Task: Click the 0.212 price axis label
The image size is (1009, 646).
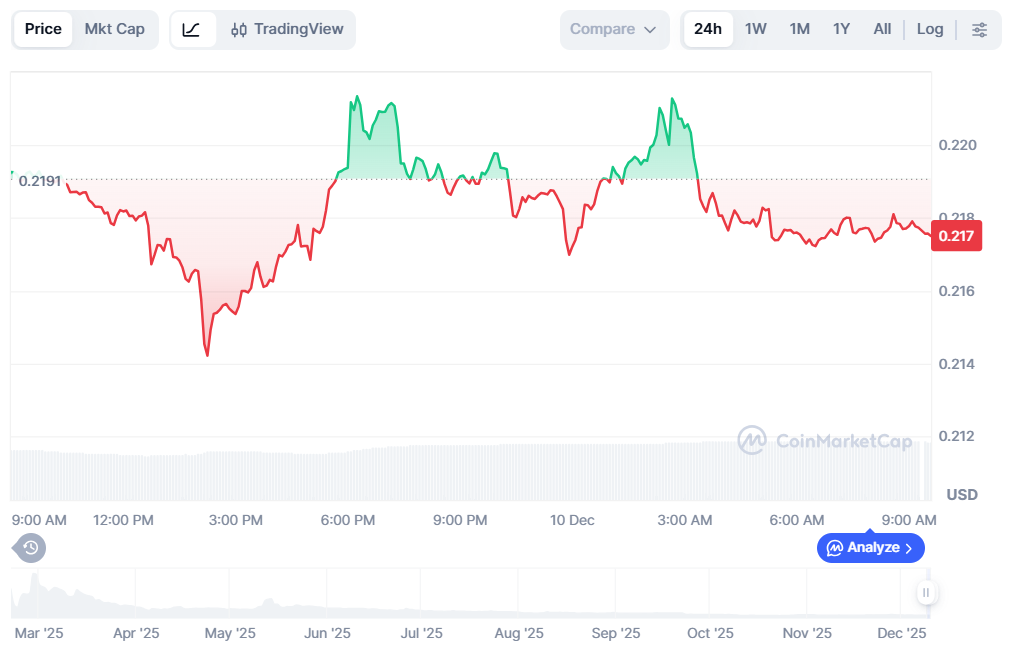Action: [x=957, y=436]
